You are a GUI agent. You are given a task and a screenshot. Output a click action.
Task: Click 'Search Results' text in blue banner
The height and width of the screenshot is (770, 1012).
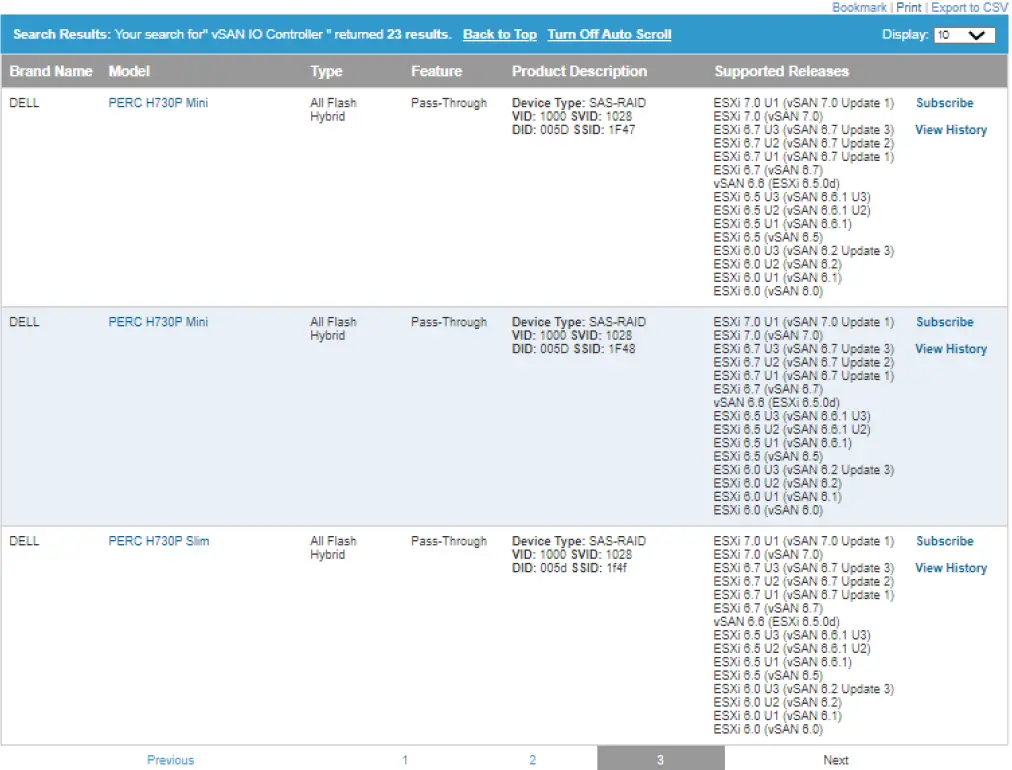click(x=61, y=35)
